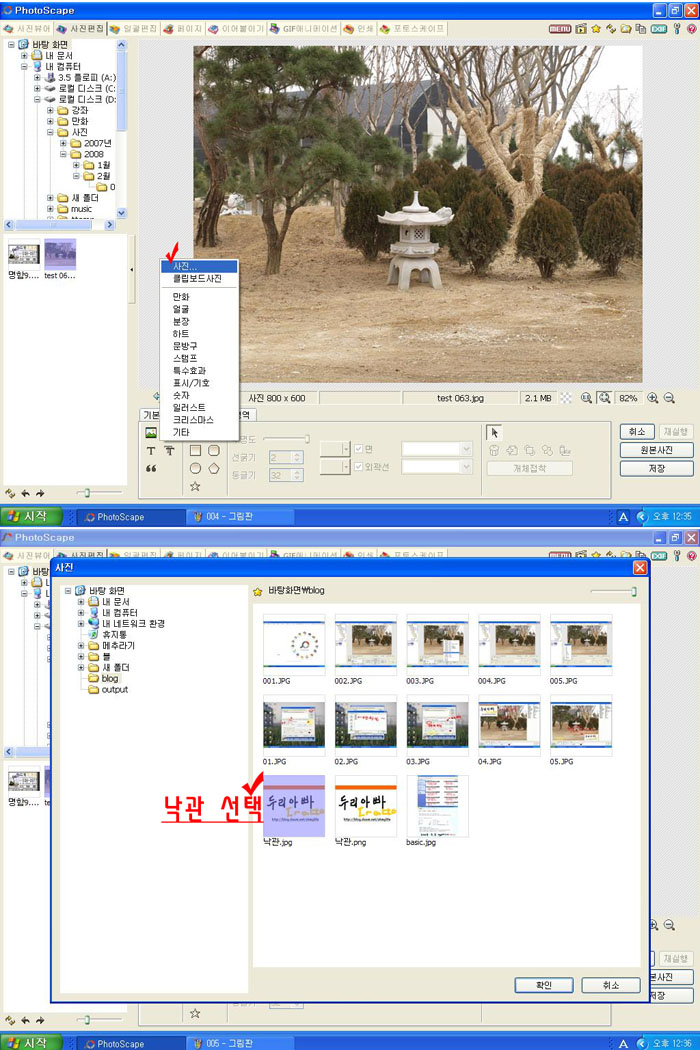
Task: Click 취소 in the 사진 dialog
Action: 611,985
